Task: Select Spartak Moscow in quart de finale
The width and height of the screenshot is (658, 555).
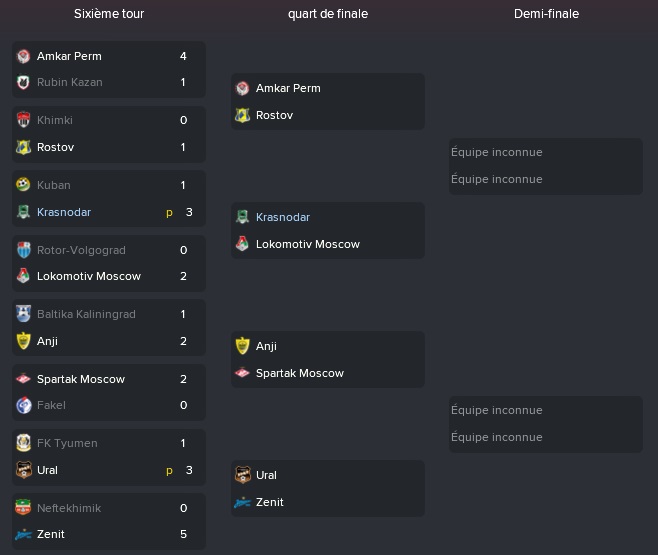Action: 300,373
